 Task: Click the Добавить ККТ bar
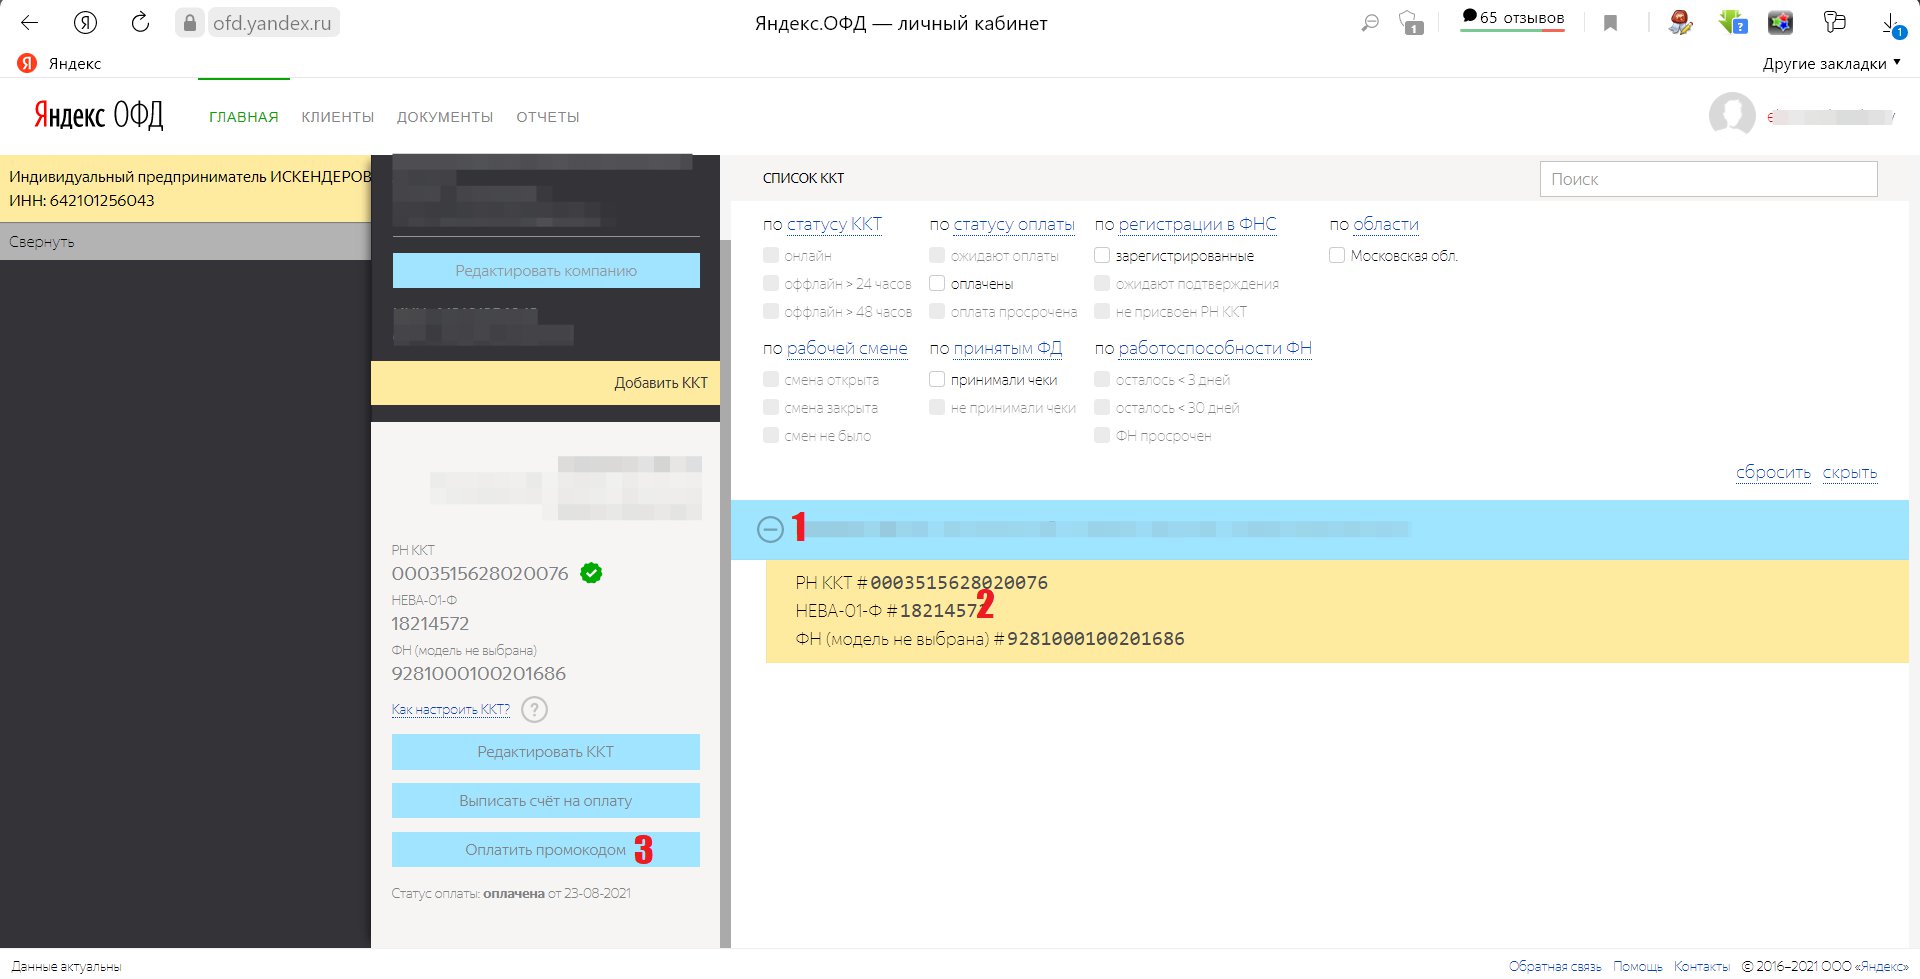[546, 383]
